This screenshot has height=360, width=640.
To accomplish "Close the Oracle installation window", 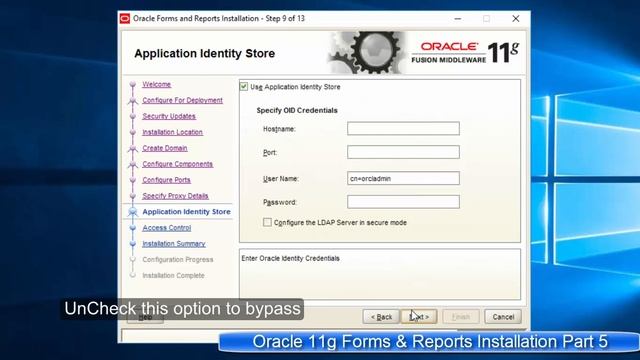I will 516,19.
